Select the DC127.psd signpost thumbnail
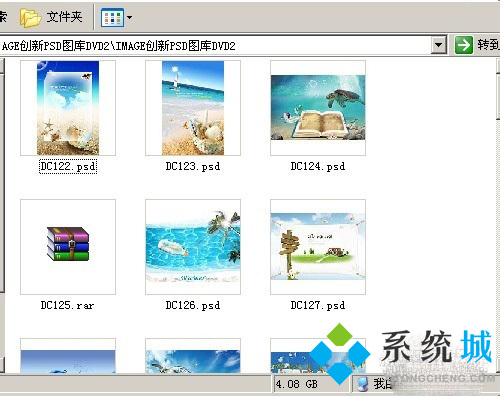The height and width of the screenshot is (396, 500). pos(318,247)
